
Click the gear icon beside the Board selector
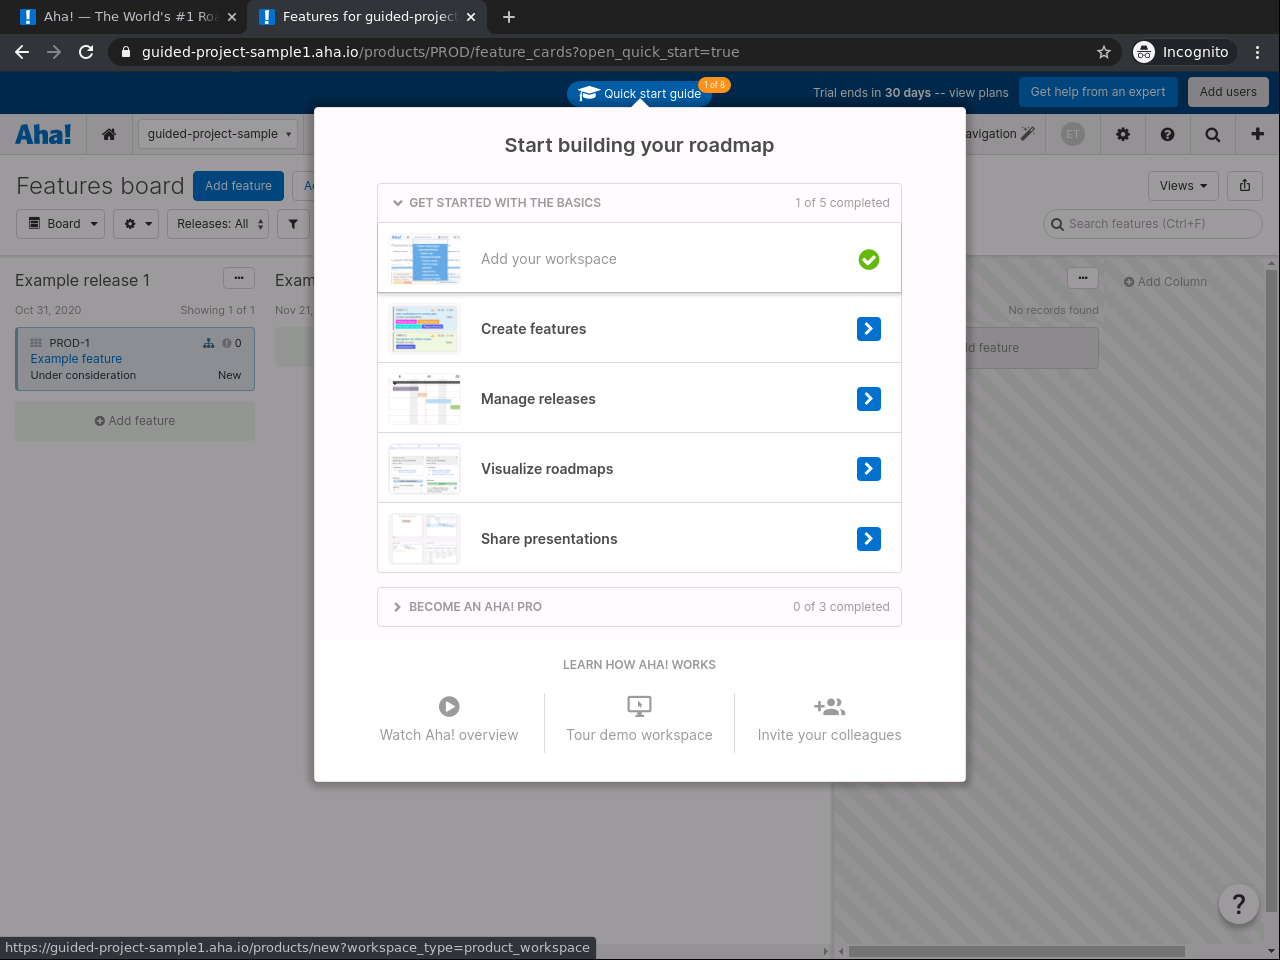coord(136,223)
